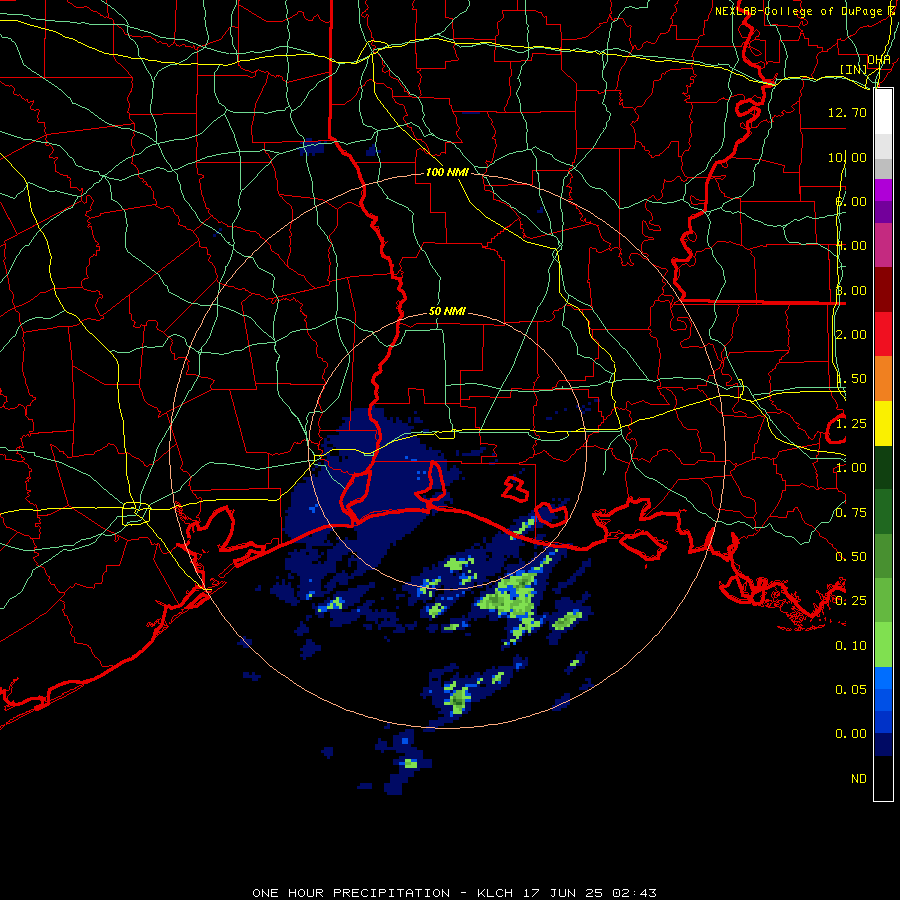Click the 0.05 legend value
Image resolution: width=900 pixels, height=900 pixels.
point(851,689)
